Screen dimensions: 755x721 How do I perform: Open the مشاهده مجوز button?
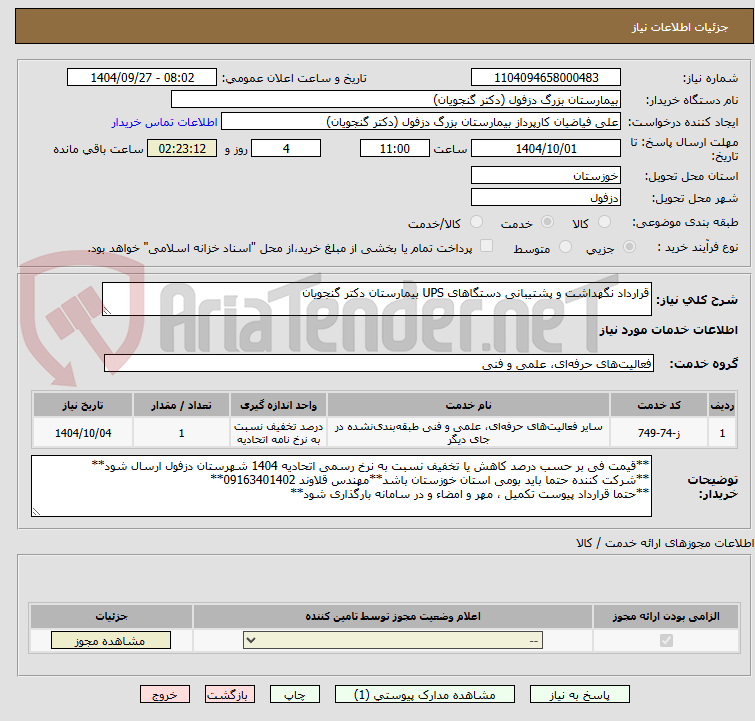[x=111, y=640]
